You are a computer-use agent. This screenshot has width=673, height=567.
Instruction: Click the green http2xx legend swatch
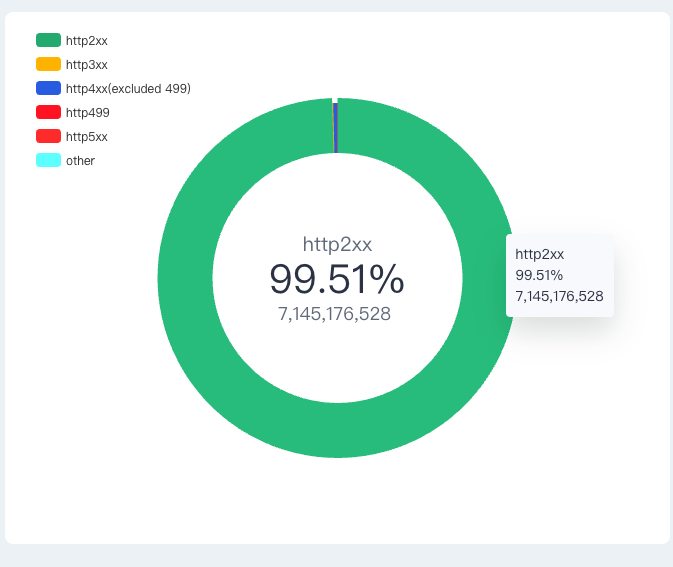tap(48, 40)
